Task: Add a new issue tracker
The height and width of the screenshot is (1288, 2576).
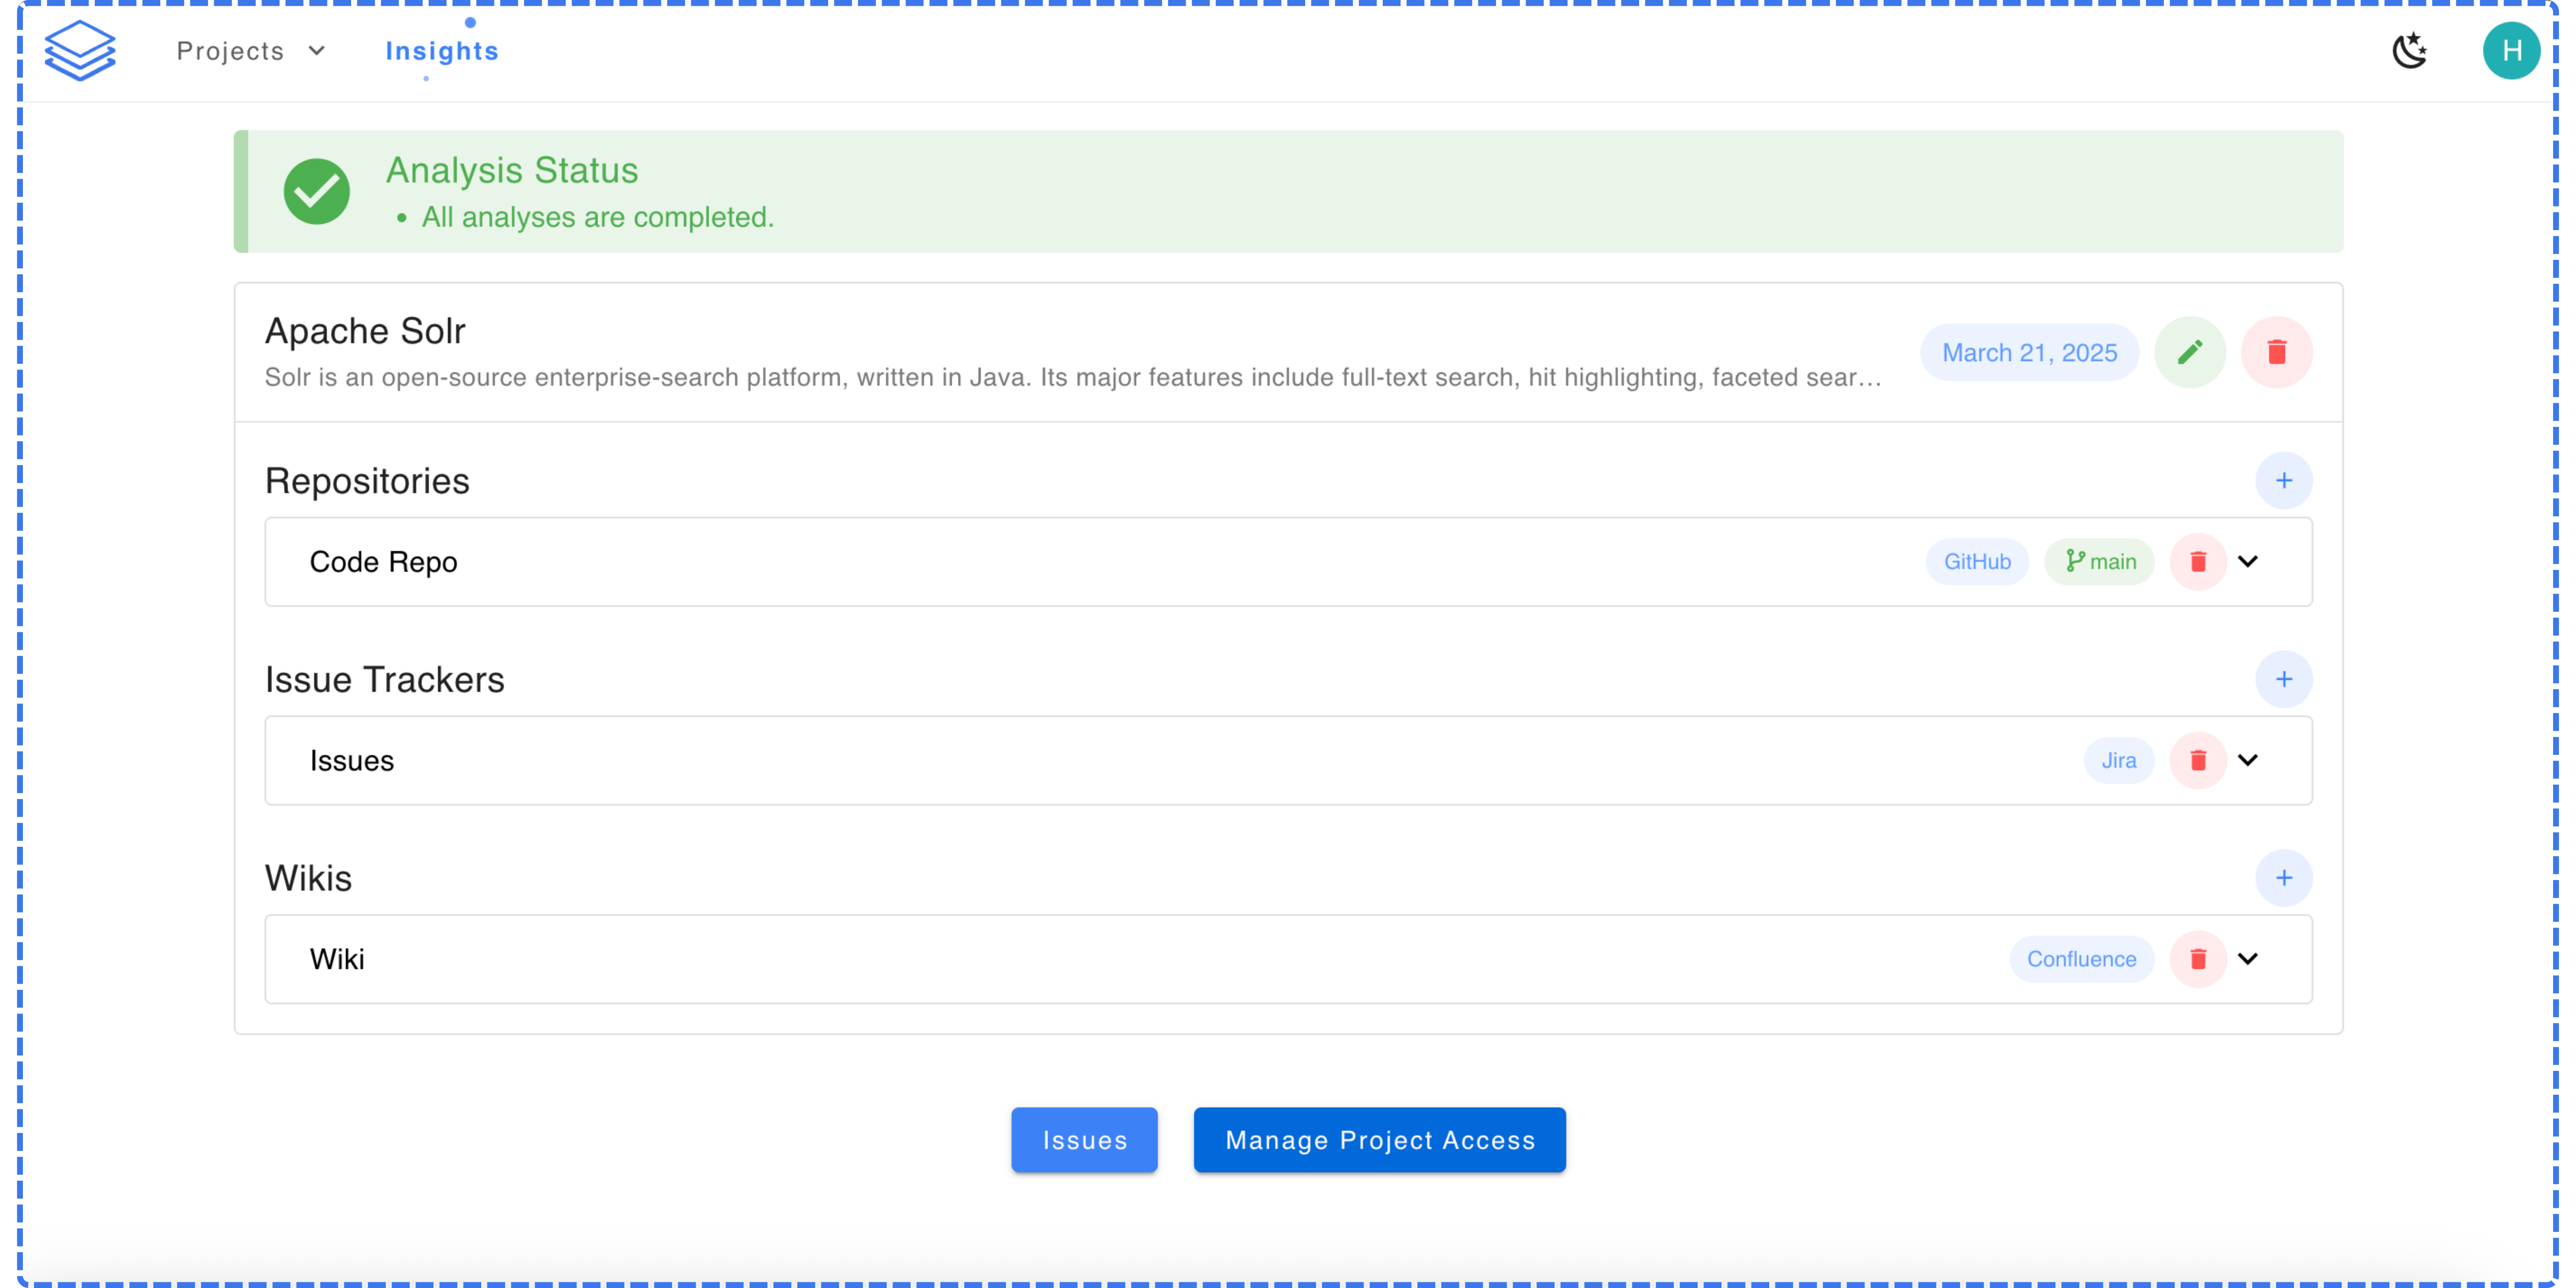Action: coord(2283,679)
